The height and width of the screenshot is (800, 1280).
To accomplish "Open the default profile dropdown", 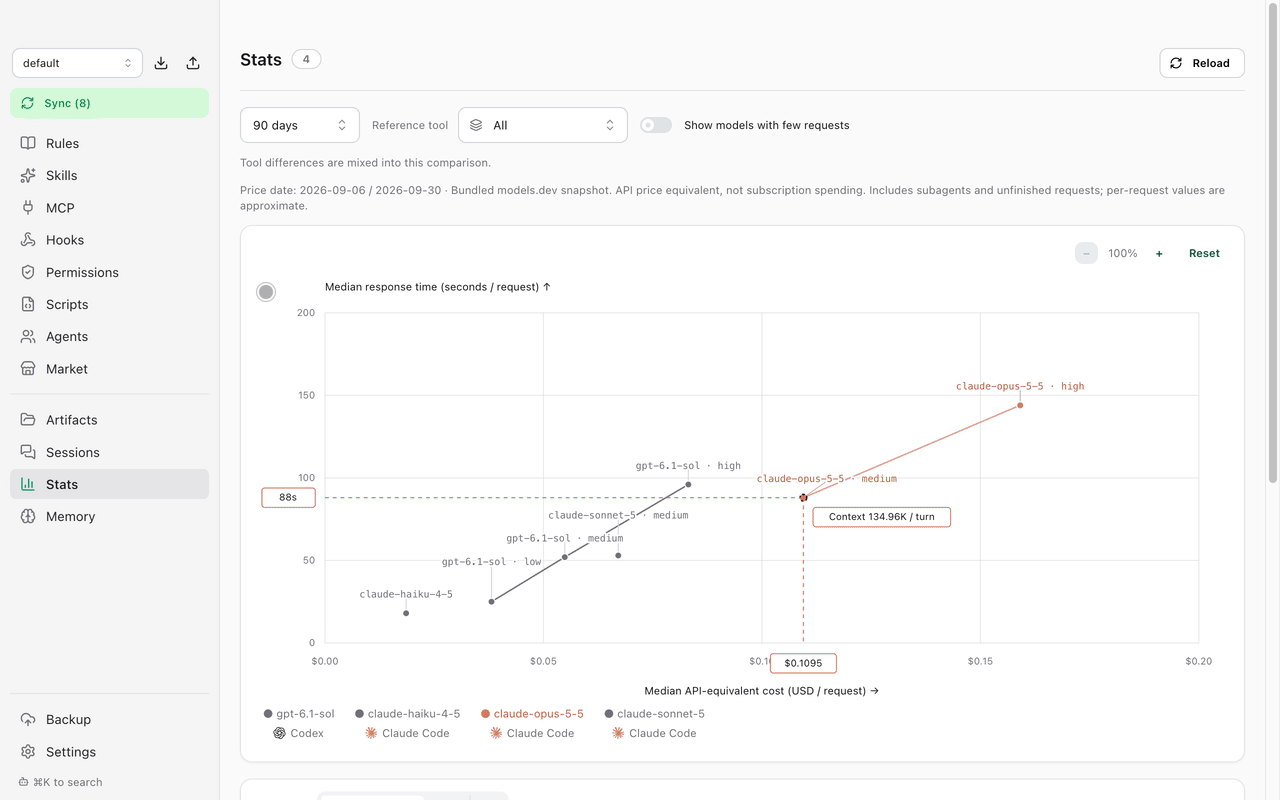I will click(x=77, y=63).
